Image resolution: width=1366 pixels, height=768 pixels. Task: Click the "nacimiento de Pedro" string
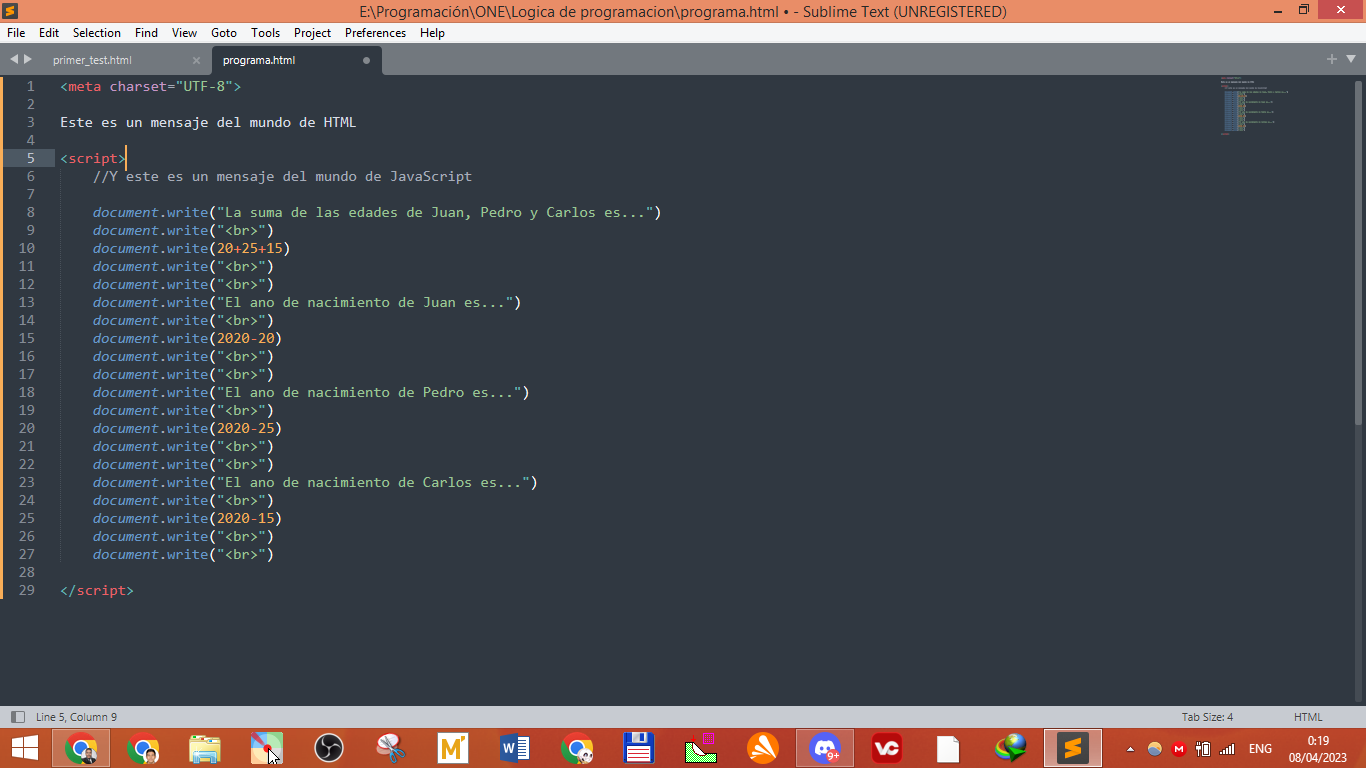[x=370, y=392]
